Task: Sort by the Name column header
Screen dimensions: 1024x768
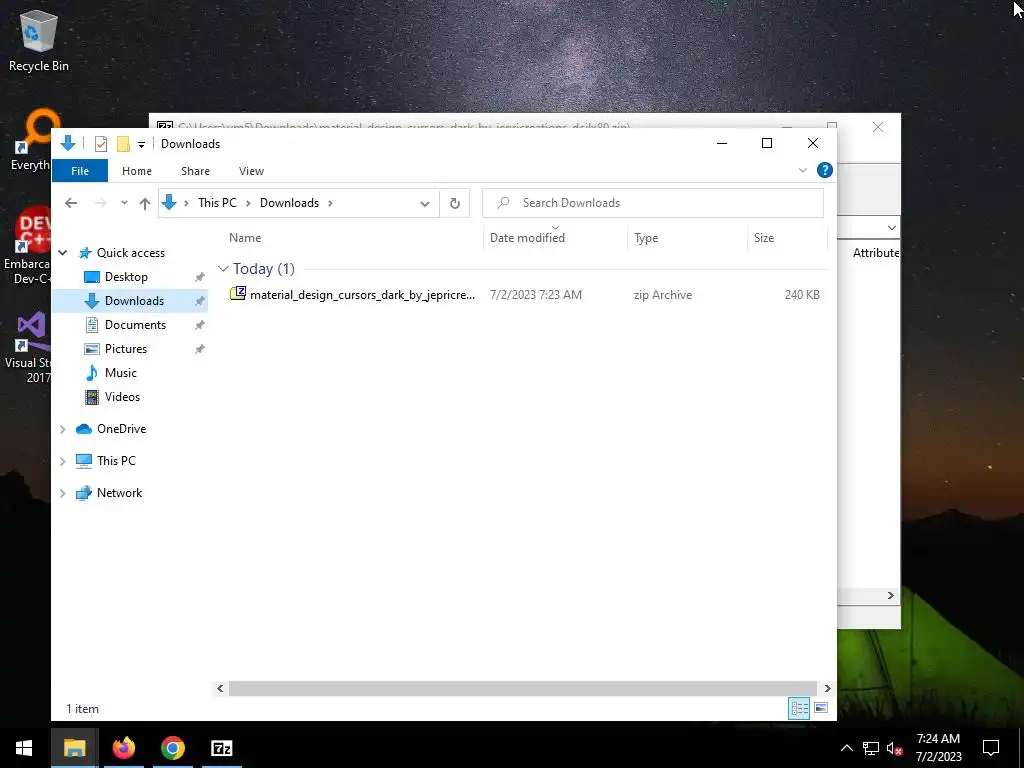Action: [x=245, y=238]
